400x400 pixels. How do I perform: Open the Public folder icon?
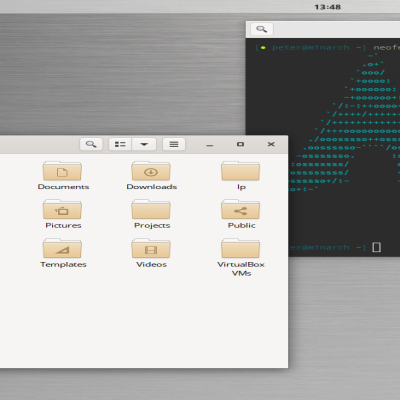coord(240,210)
